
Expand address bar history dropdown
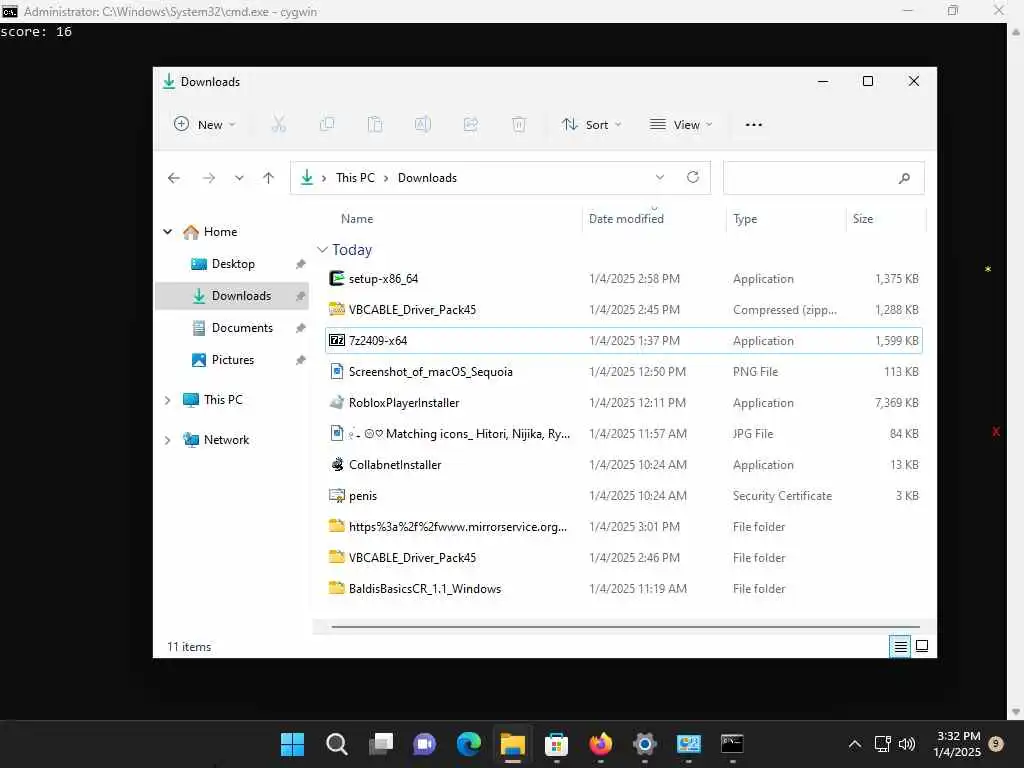pos(660,177)
